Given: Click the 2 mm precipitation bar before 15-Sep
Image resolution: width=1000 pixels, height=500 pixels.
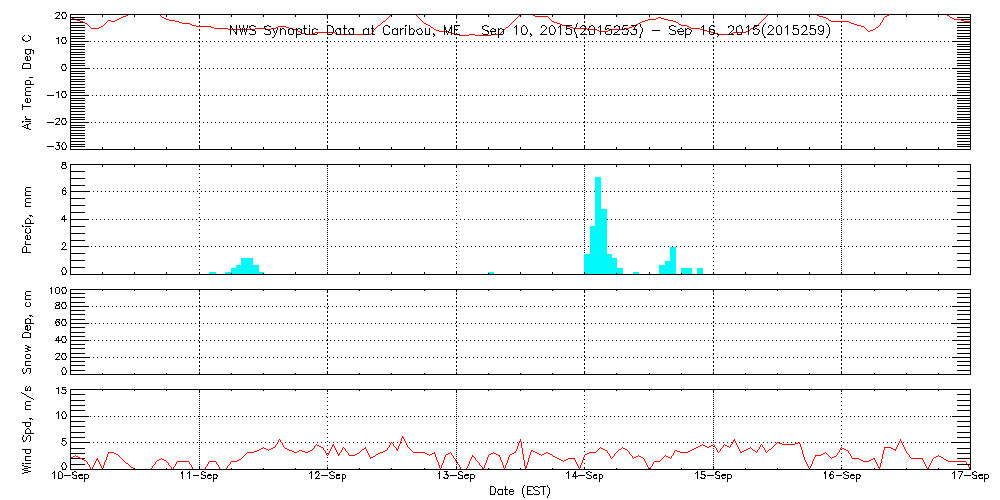Looking at the screenshot, I should tap(673, 260).
